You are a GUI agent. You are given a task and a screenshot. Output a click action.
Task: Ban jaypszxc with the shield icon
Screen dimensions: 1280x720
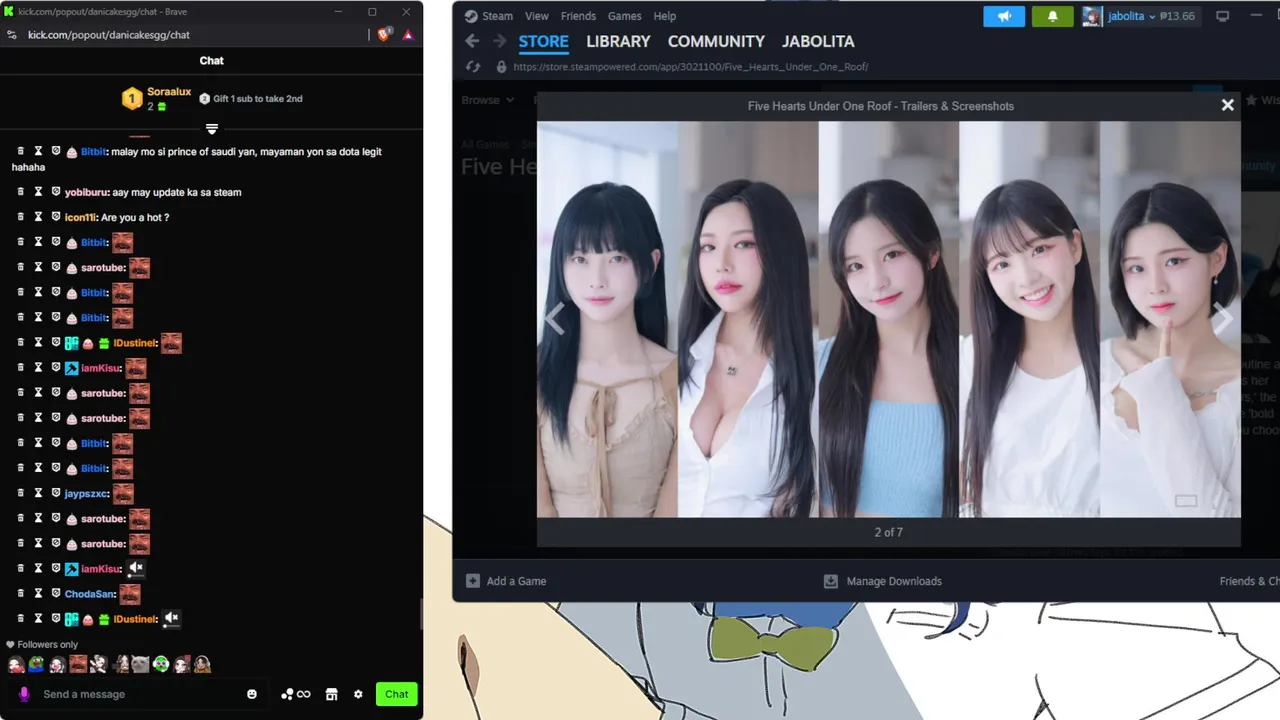pyautogui.click(x=56, y=493)
